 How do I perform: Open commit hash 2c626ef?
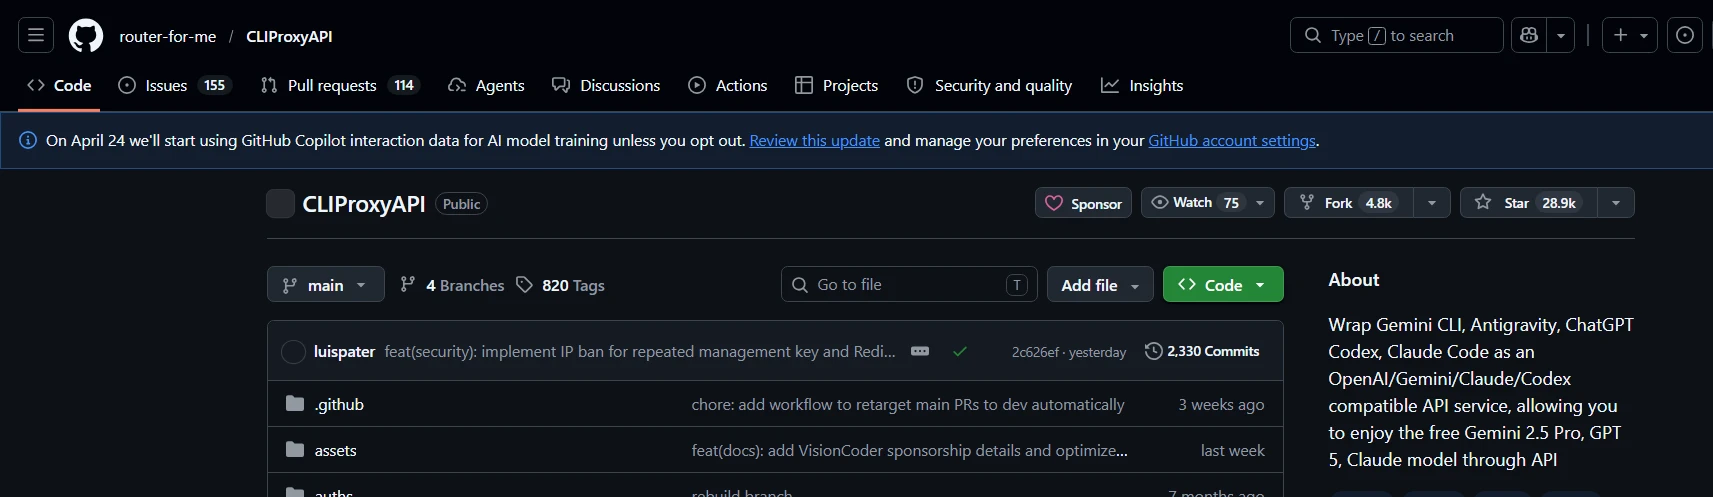pos(1035,352)
